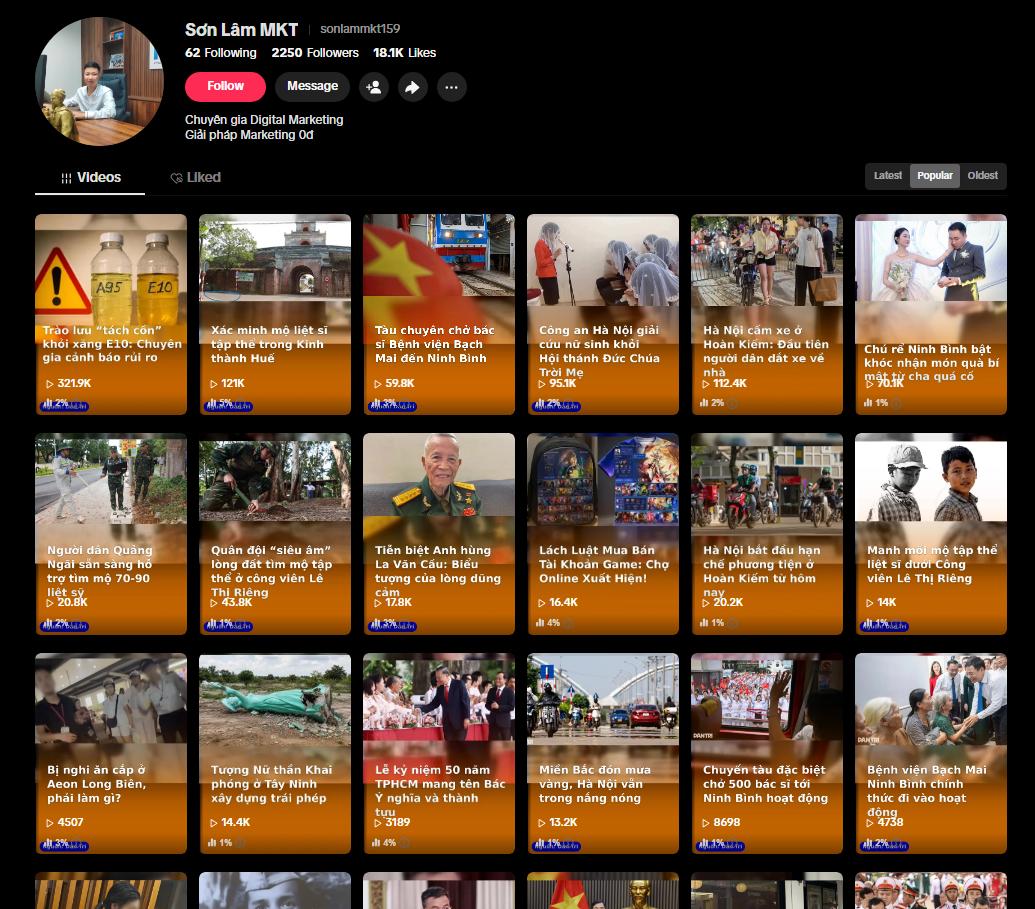
Task: Click the 62 Following count
Action: [220, 53]
